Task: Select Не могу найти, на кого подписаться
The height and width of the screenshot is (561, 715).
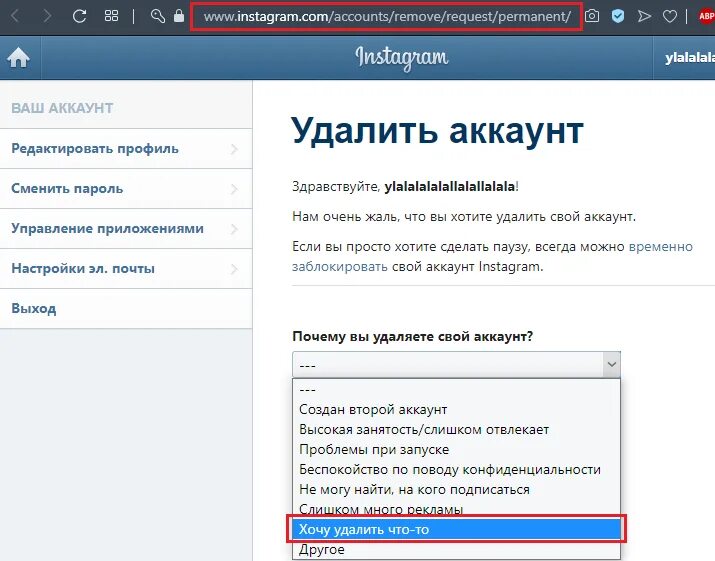Action: (x=456, y=490)
